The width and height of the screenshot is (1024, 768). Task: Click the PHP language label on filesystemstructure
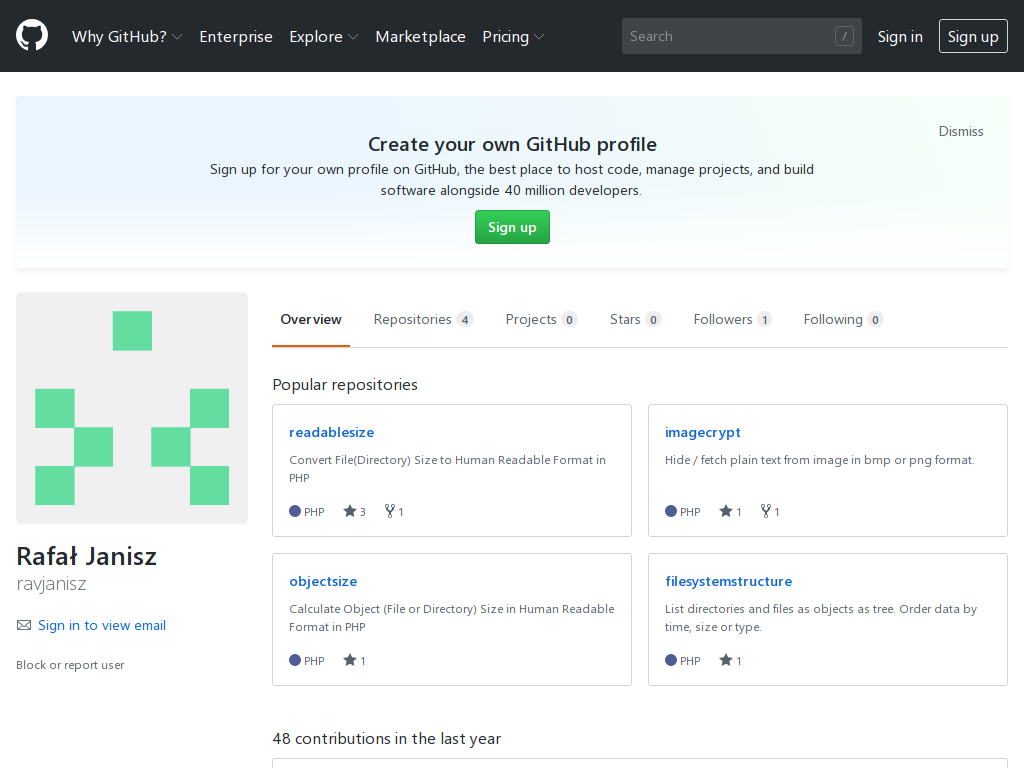690,661
